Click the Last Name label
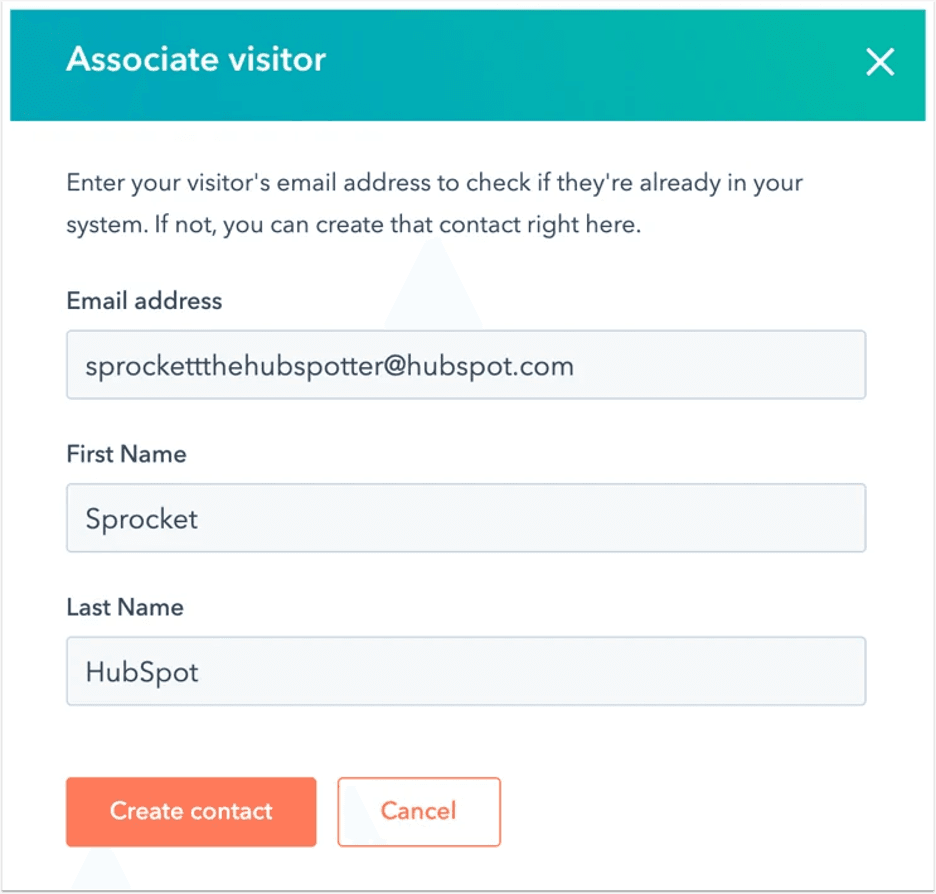Viewport: 936px width, 894px height. [x=124, y=606]
